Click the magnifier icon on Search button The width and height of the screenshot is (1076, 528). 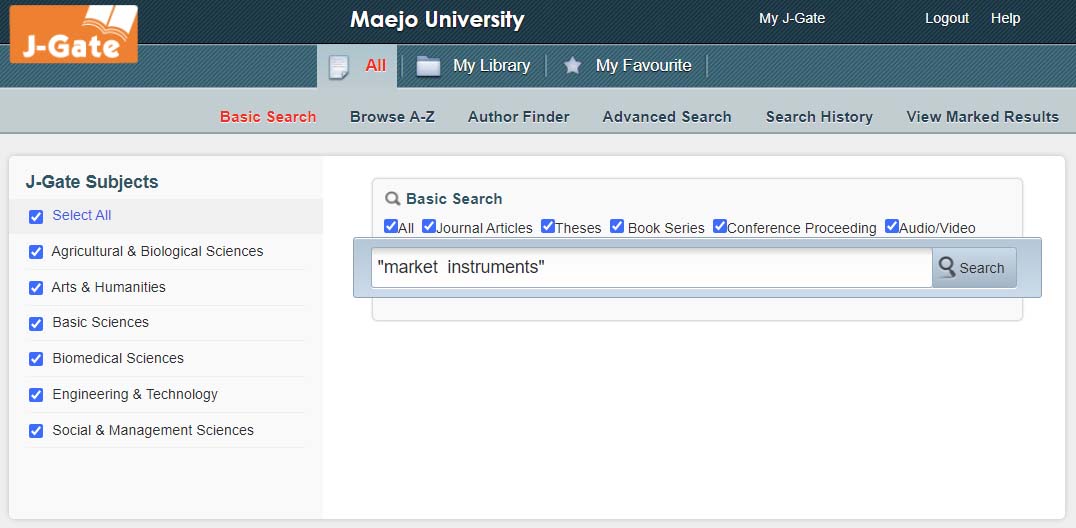click(x=946, y=267)
